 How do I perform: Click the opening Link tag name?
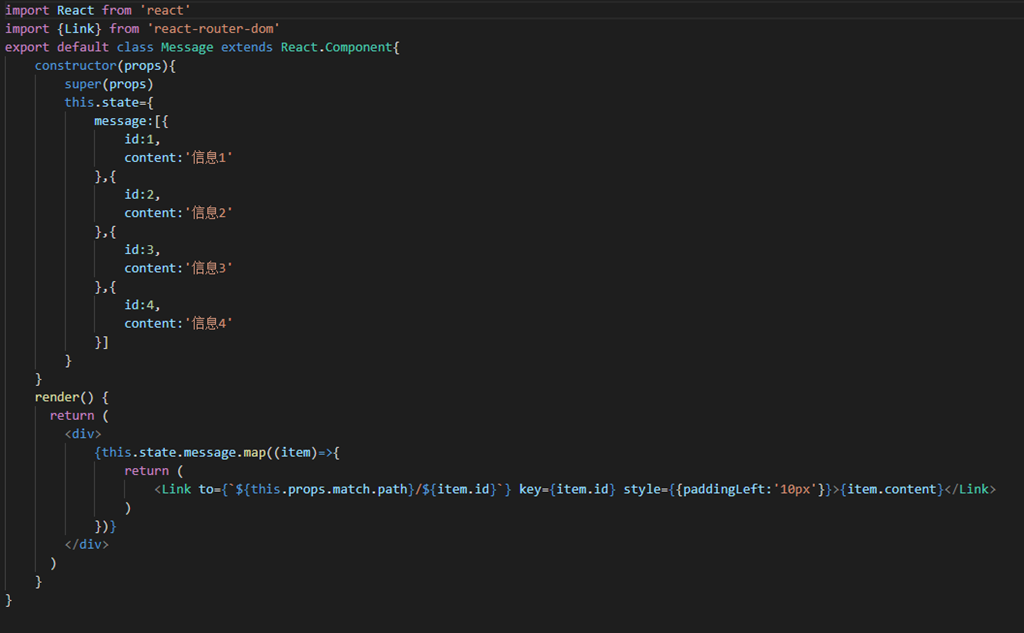pyautogui.click(x=176, y=489)
